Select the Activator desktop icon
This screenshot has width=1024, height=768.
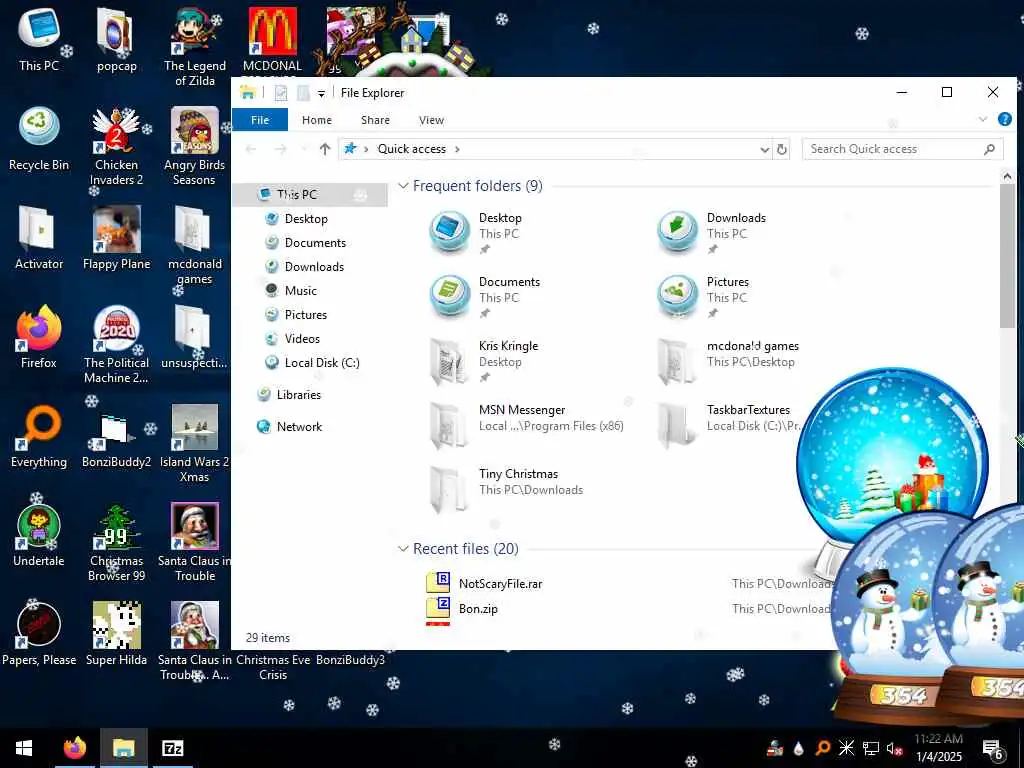[x=39, y=238]
